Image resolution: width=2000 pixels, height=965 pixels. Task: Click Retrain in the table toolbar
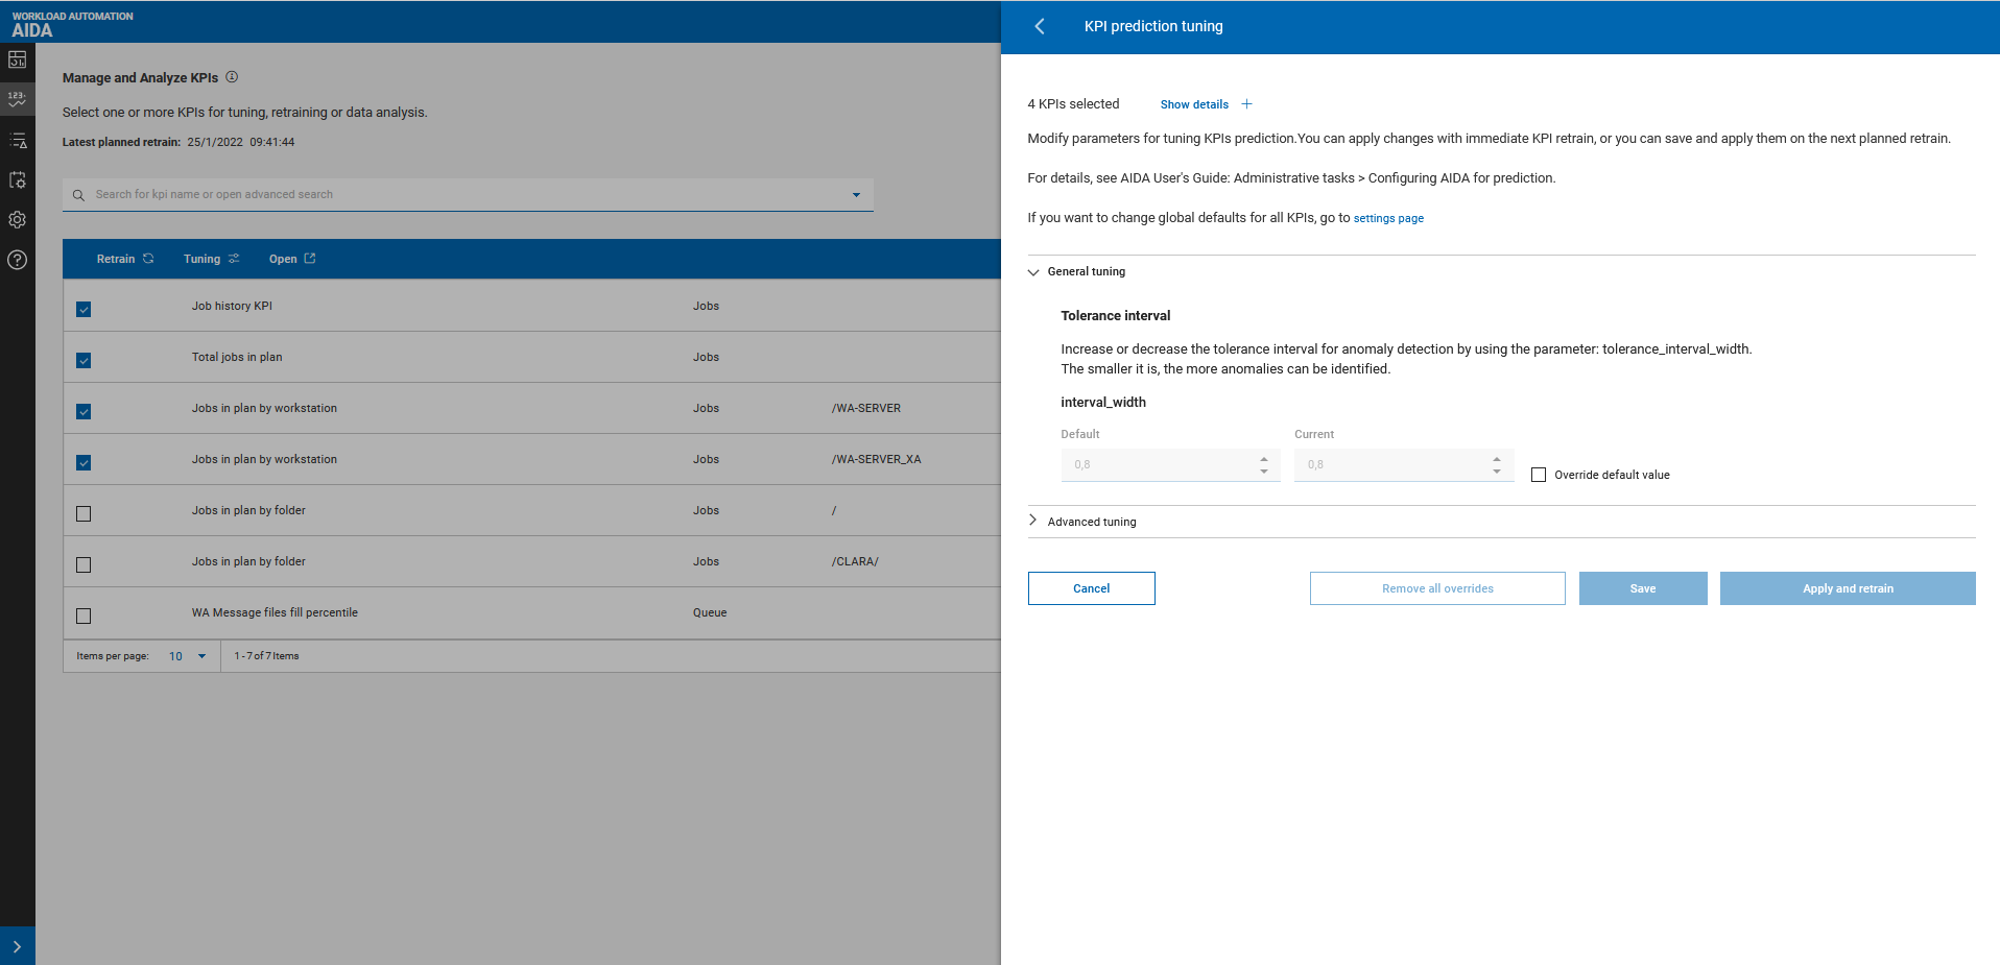124,259
